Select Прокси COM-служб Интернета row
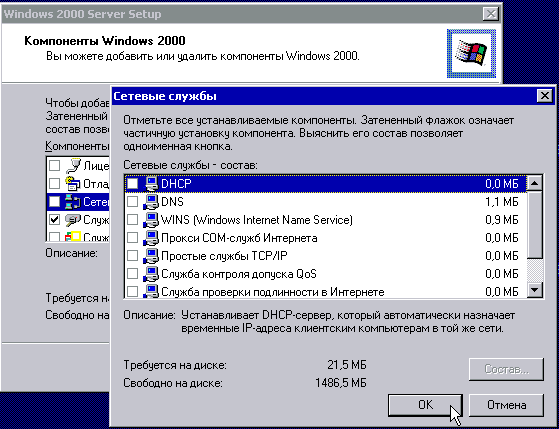This screenshot has width=559, height=429. [325, 238]
